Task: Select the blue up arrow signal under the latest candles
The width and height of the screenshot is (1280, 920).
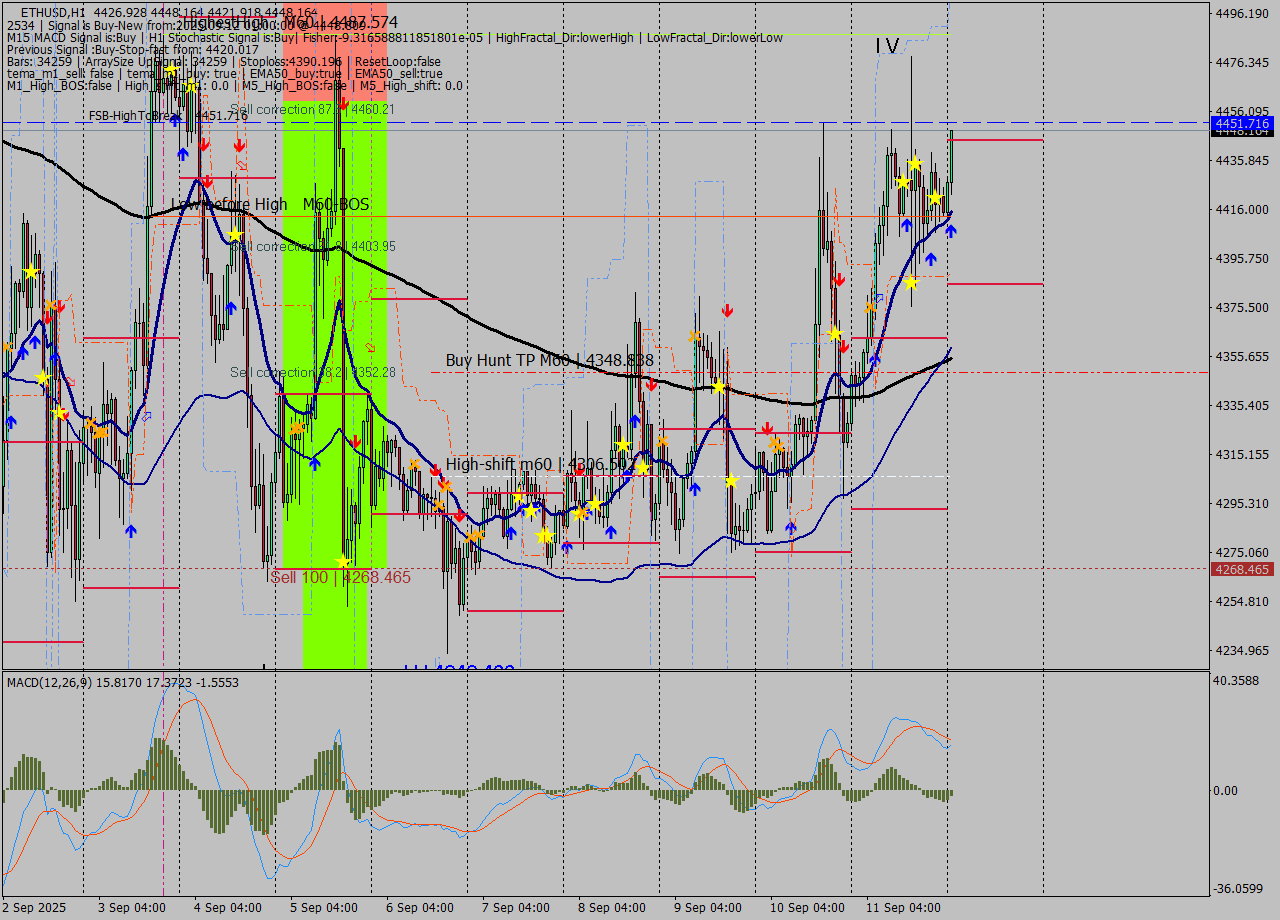Action: pyautogui.click(x=952, y=231)
